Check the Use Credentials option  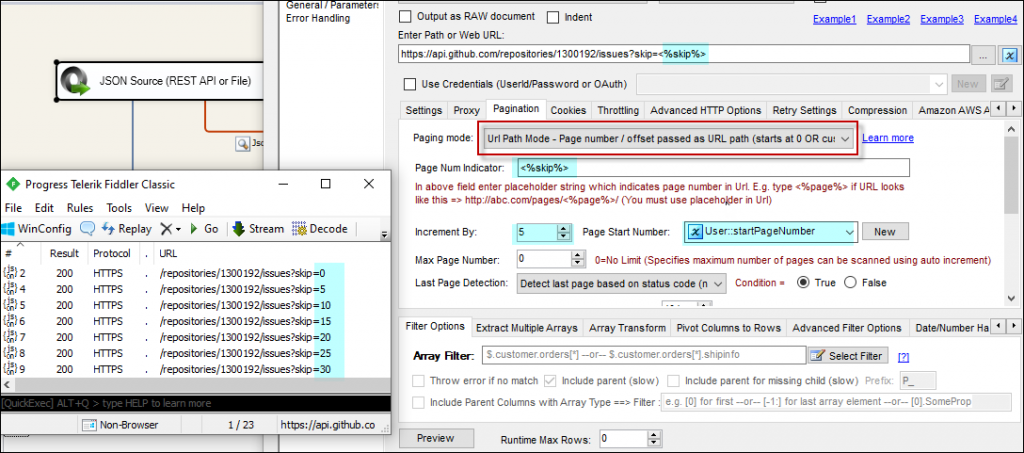coord(410,84)
